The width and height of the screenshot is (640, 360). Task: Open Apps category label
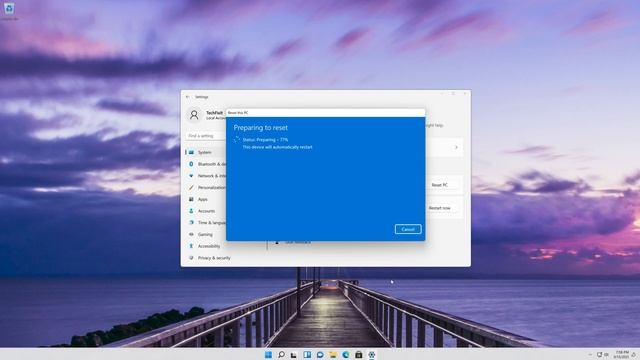point(203,199)
